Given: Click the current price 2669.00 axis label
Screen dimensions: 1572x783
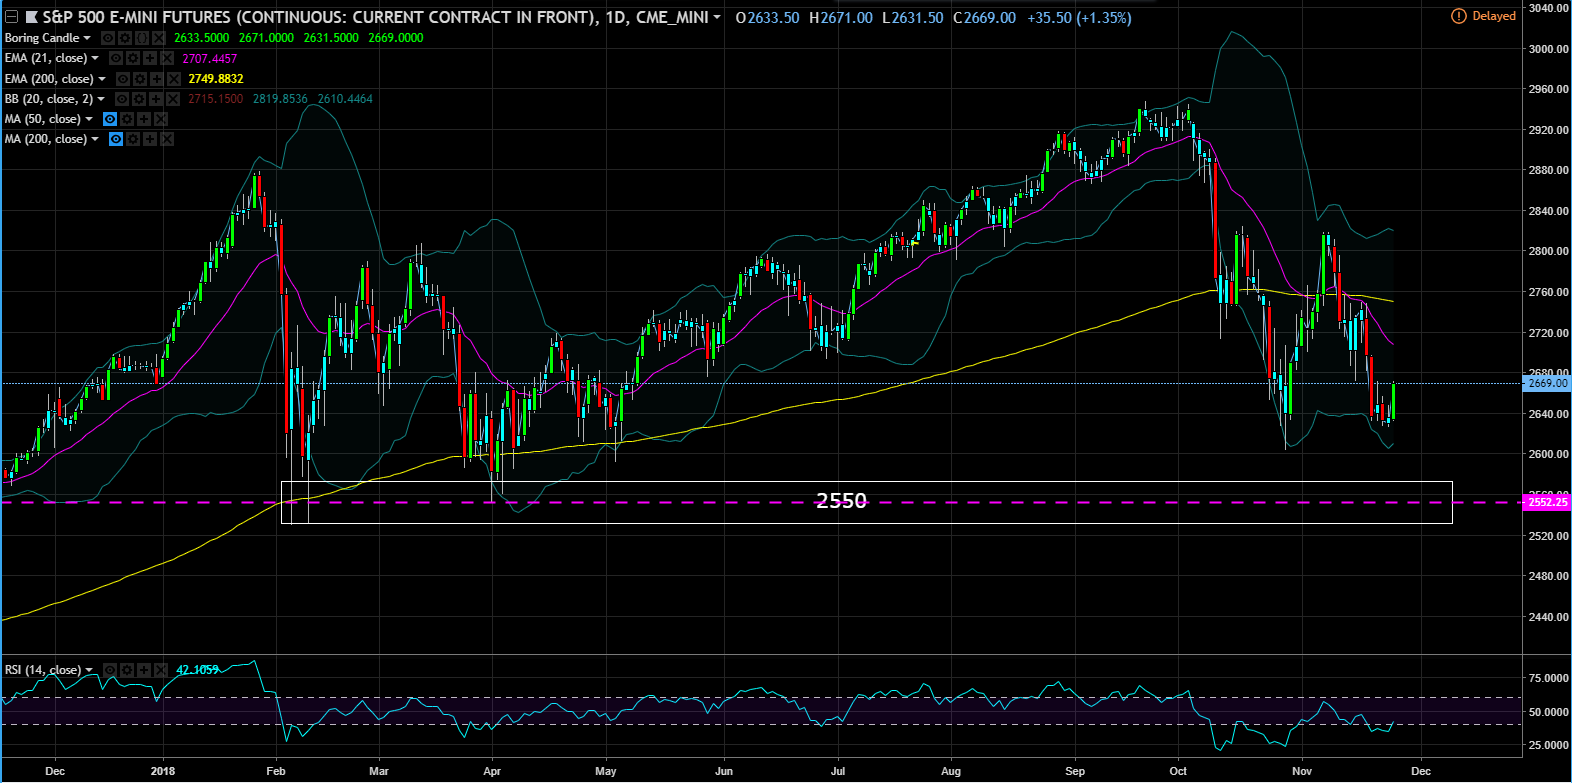Looking at the screenshot, I should (x=1547, y=383).
